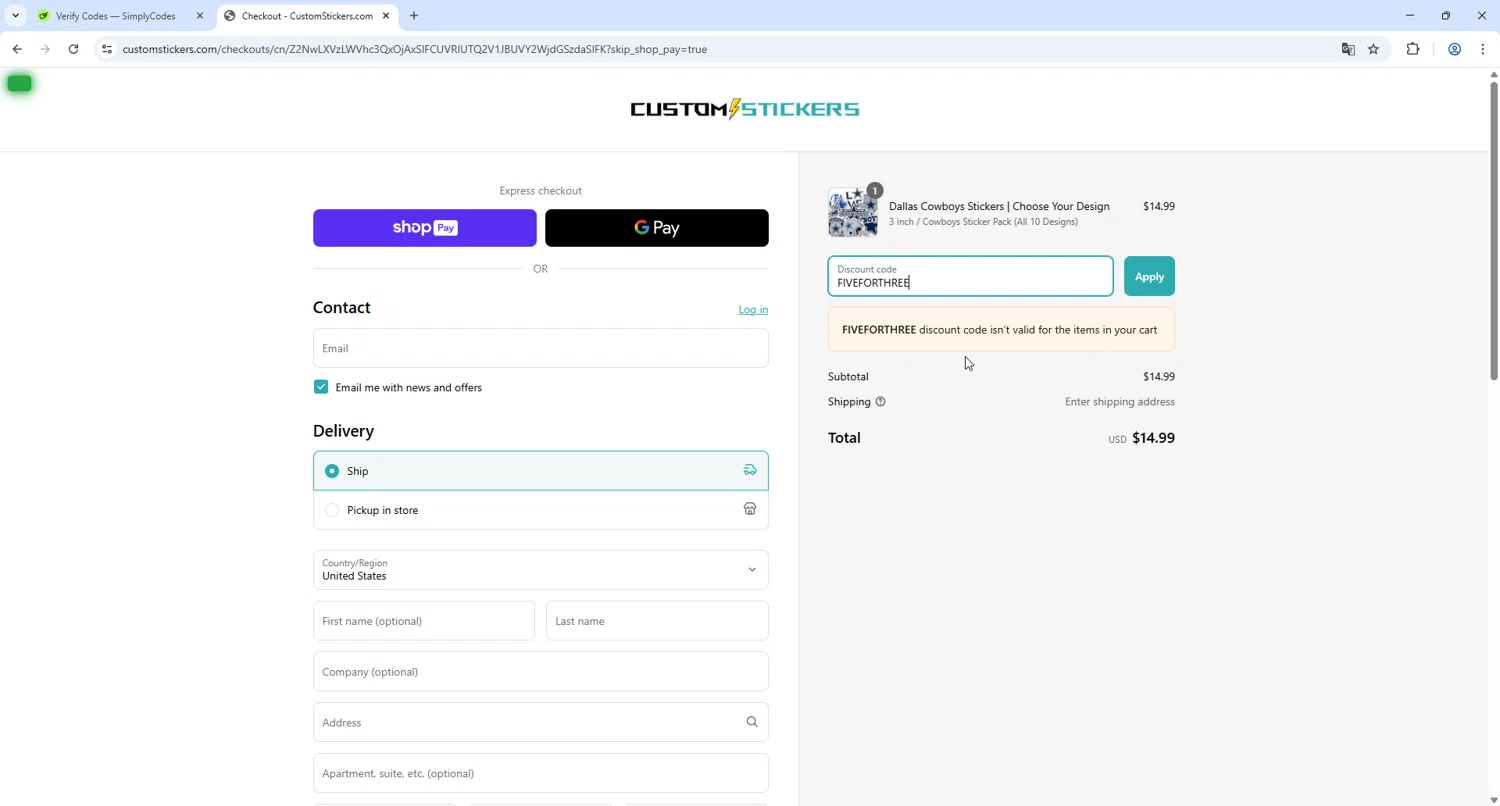Screen dimensions: 1500x806
Task: Click the store pickup icon
Action: 750,509
